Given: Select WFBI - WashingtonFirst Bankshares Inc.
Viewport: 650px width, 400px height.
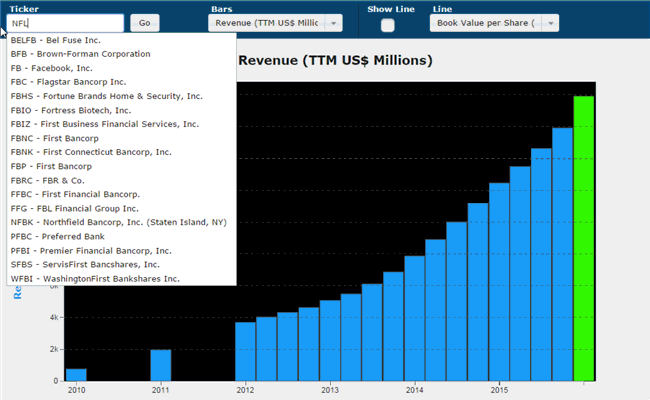Looking at the screenshot, I should [x=121, y=279].
